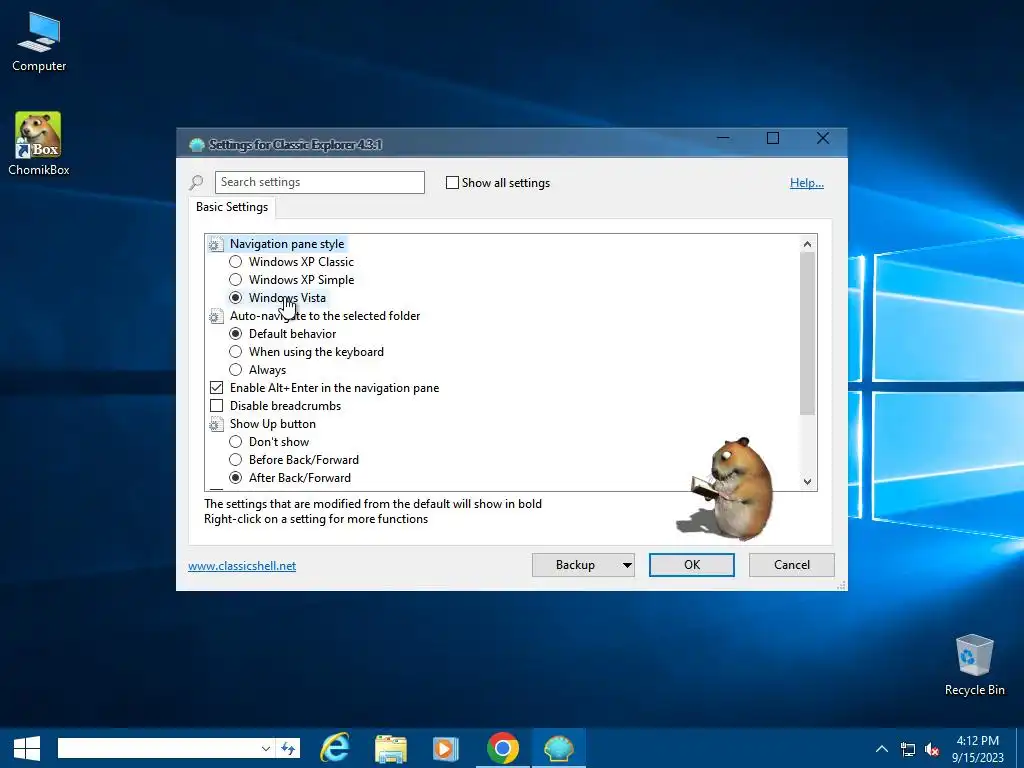Viewport: 1024px width, 768px height.
Task: Click the network tray icon
Action: (908, 749)
